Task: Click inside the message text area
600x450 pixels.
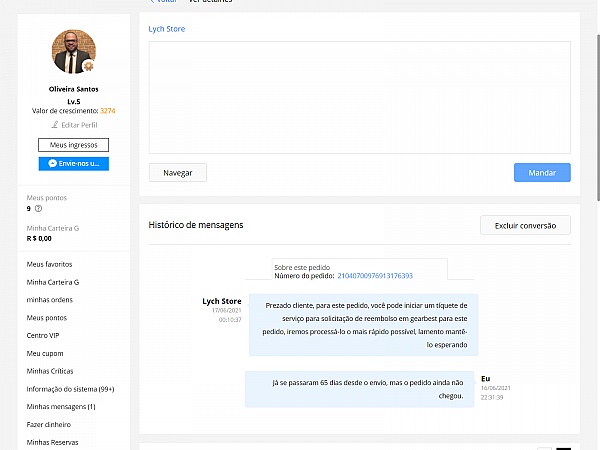Action: (x=359, y=97)
